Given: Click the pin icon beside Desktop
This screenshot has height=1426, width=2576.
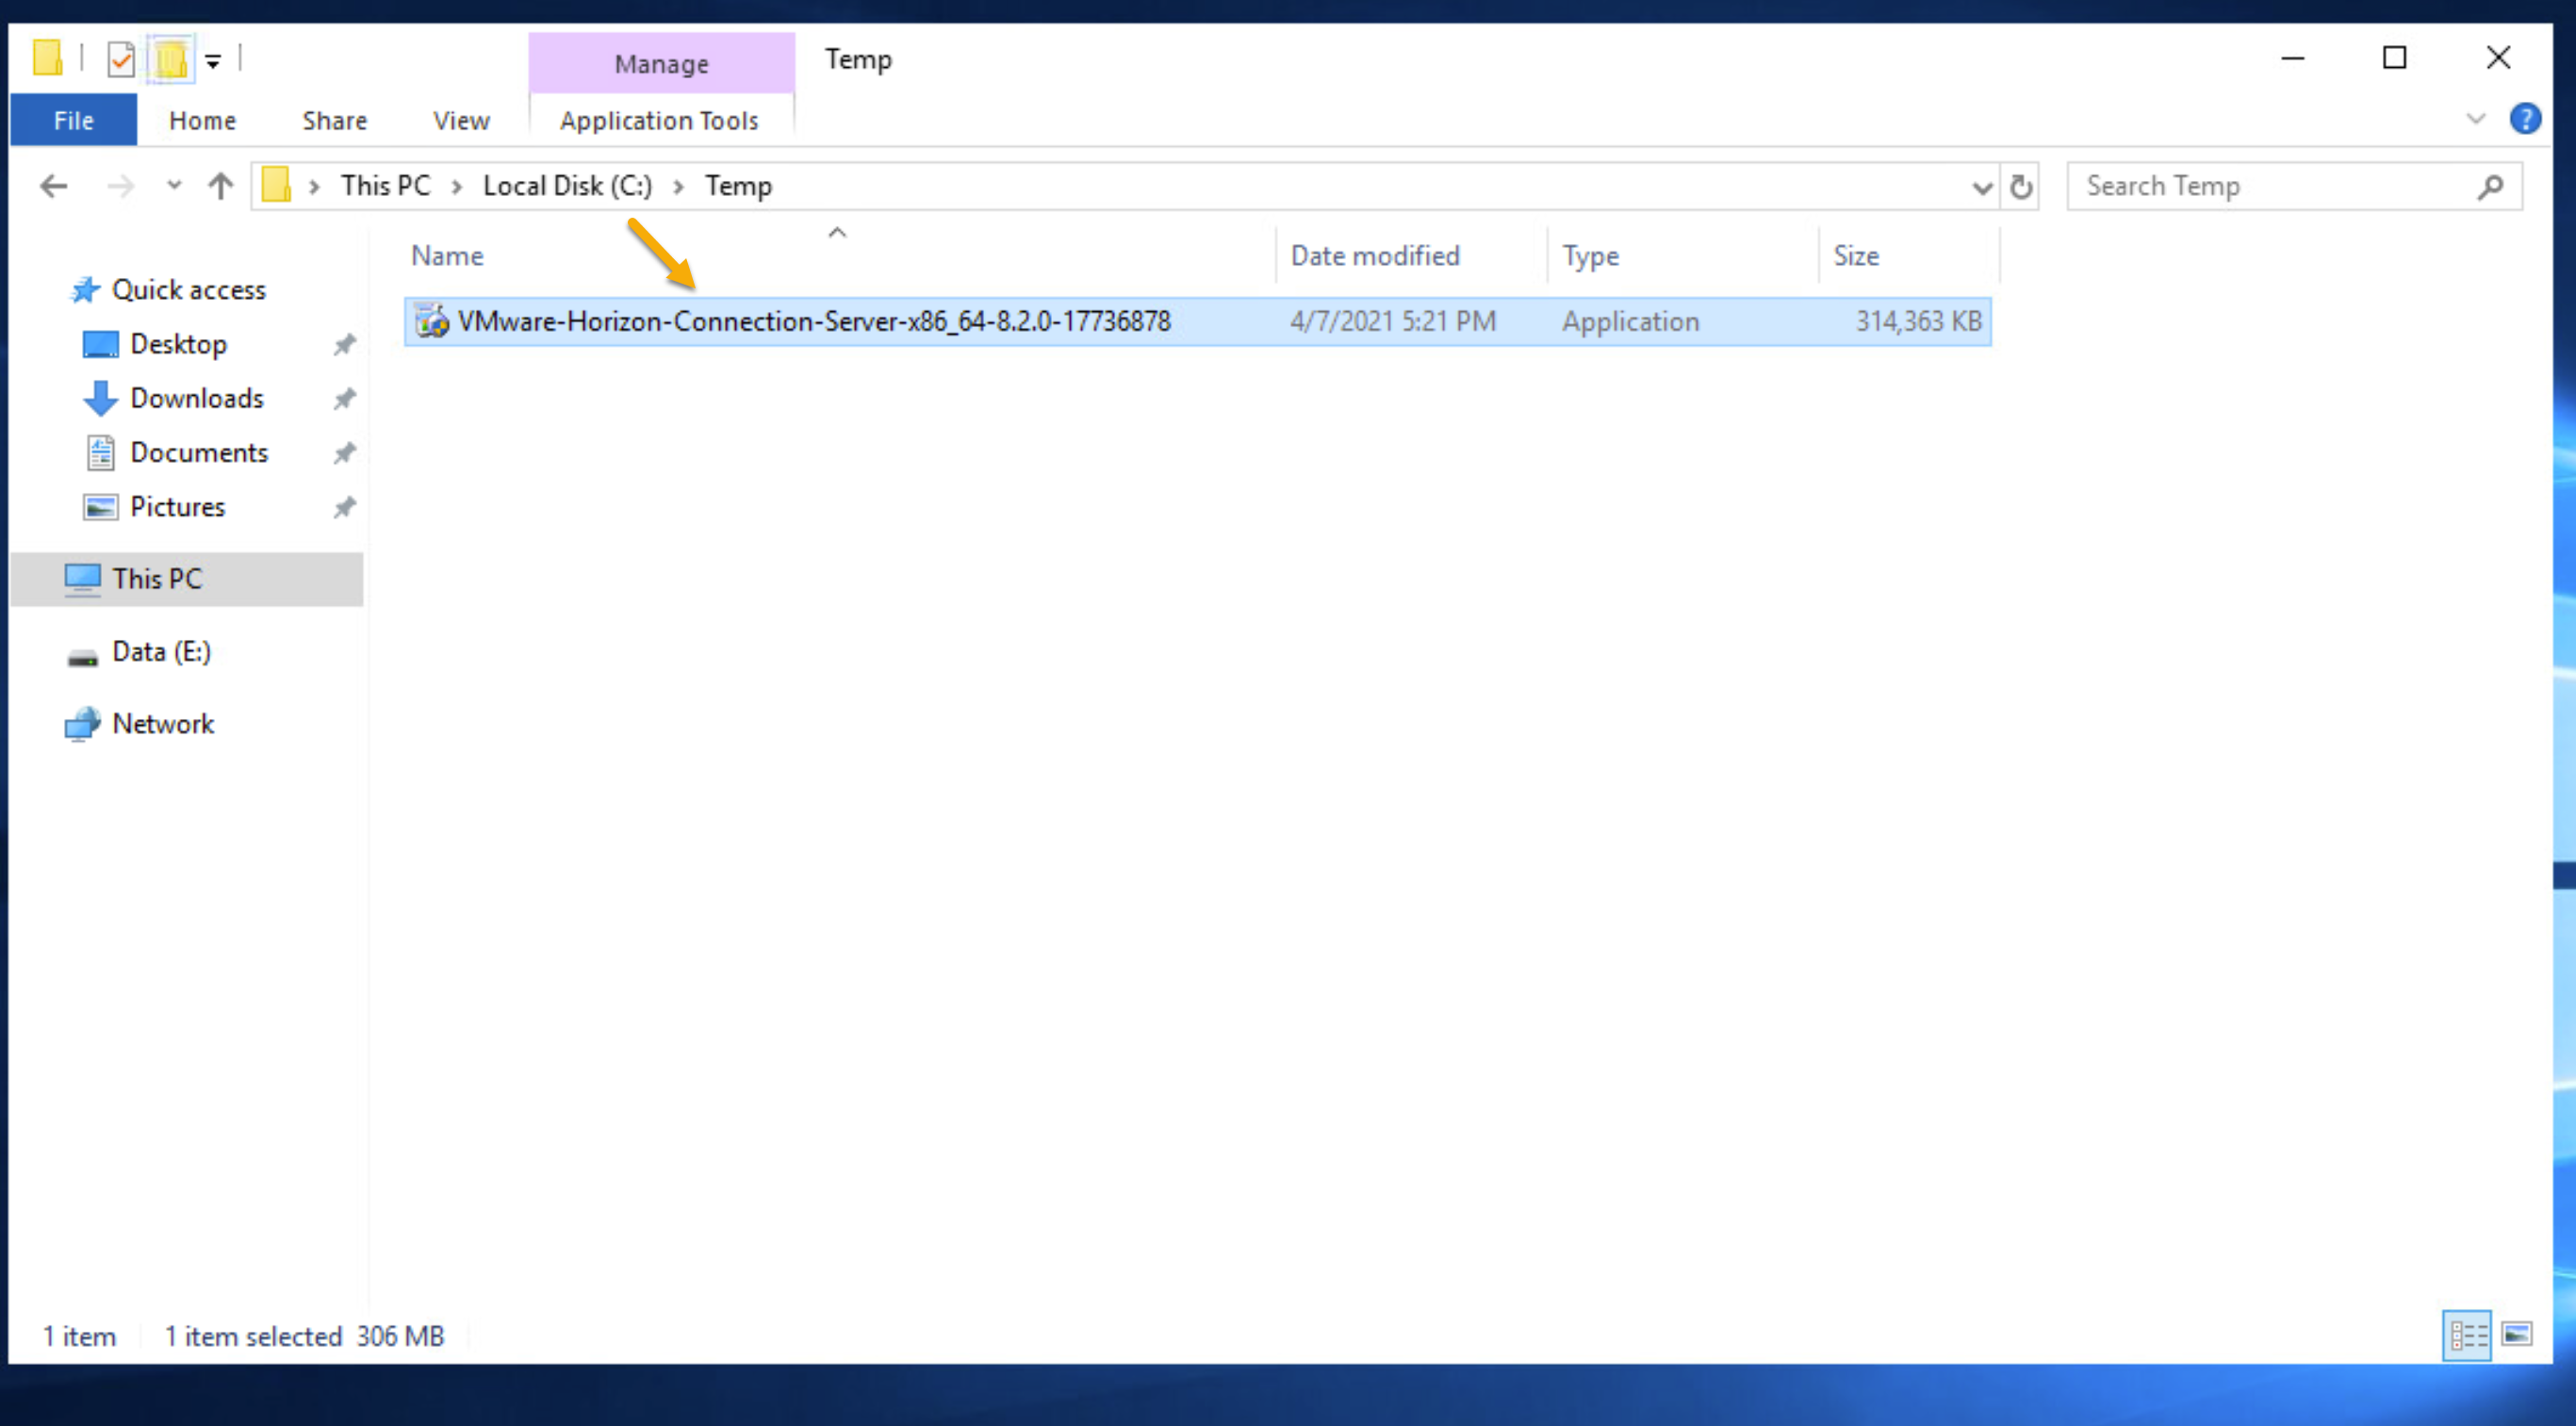Looking at the screenshot, I should tap(345, 345).
